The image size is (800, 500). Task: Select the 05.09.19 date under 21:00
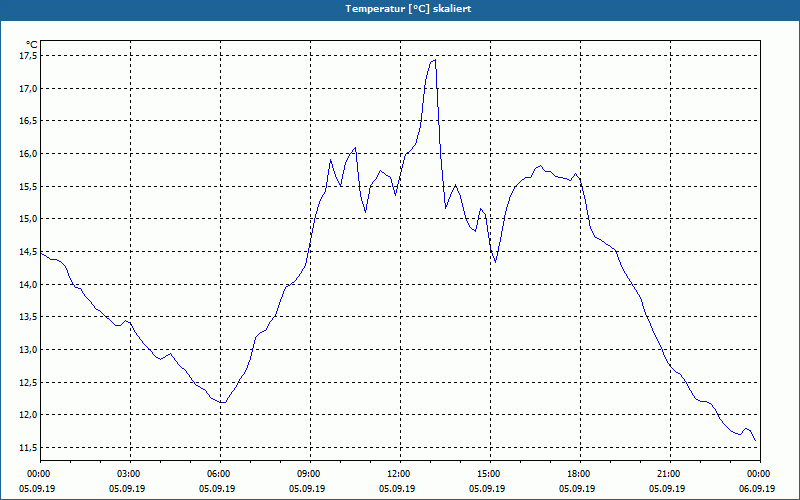click(x=667, y=489)
